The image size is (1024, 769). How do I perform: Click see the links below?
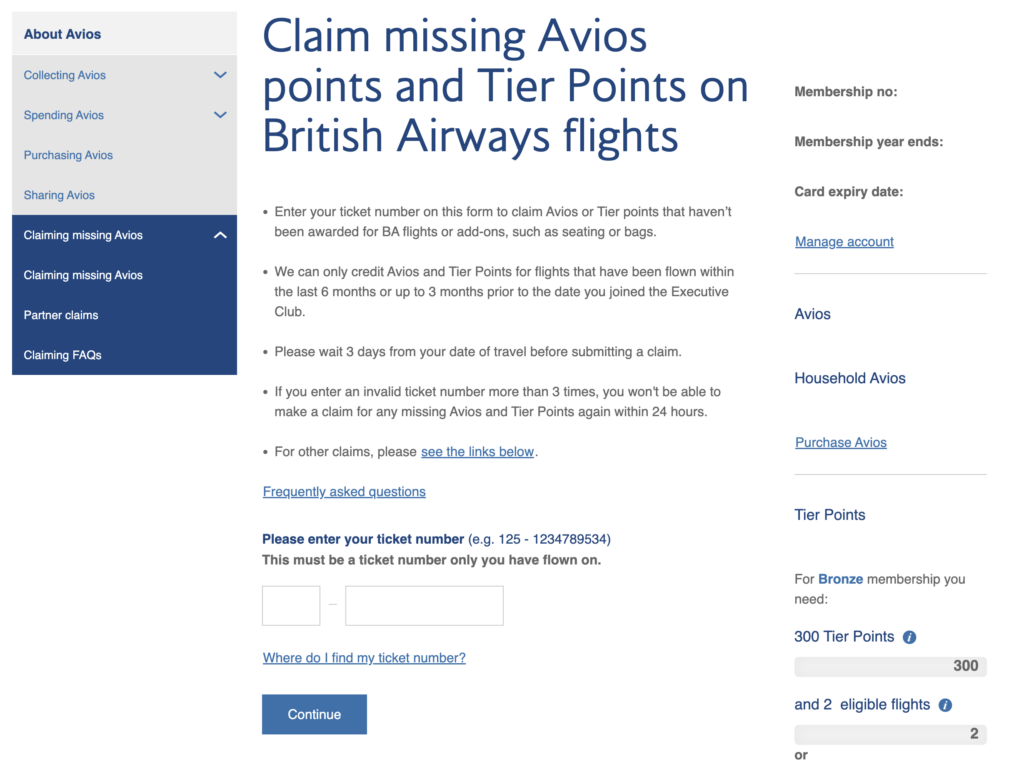click(x=477, y=451)
